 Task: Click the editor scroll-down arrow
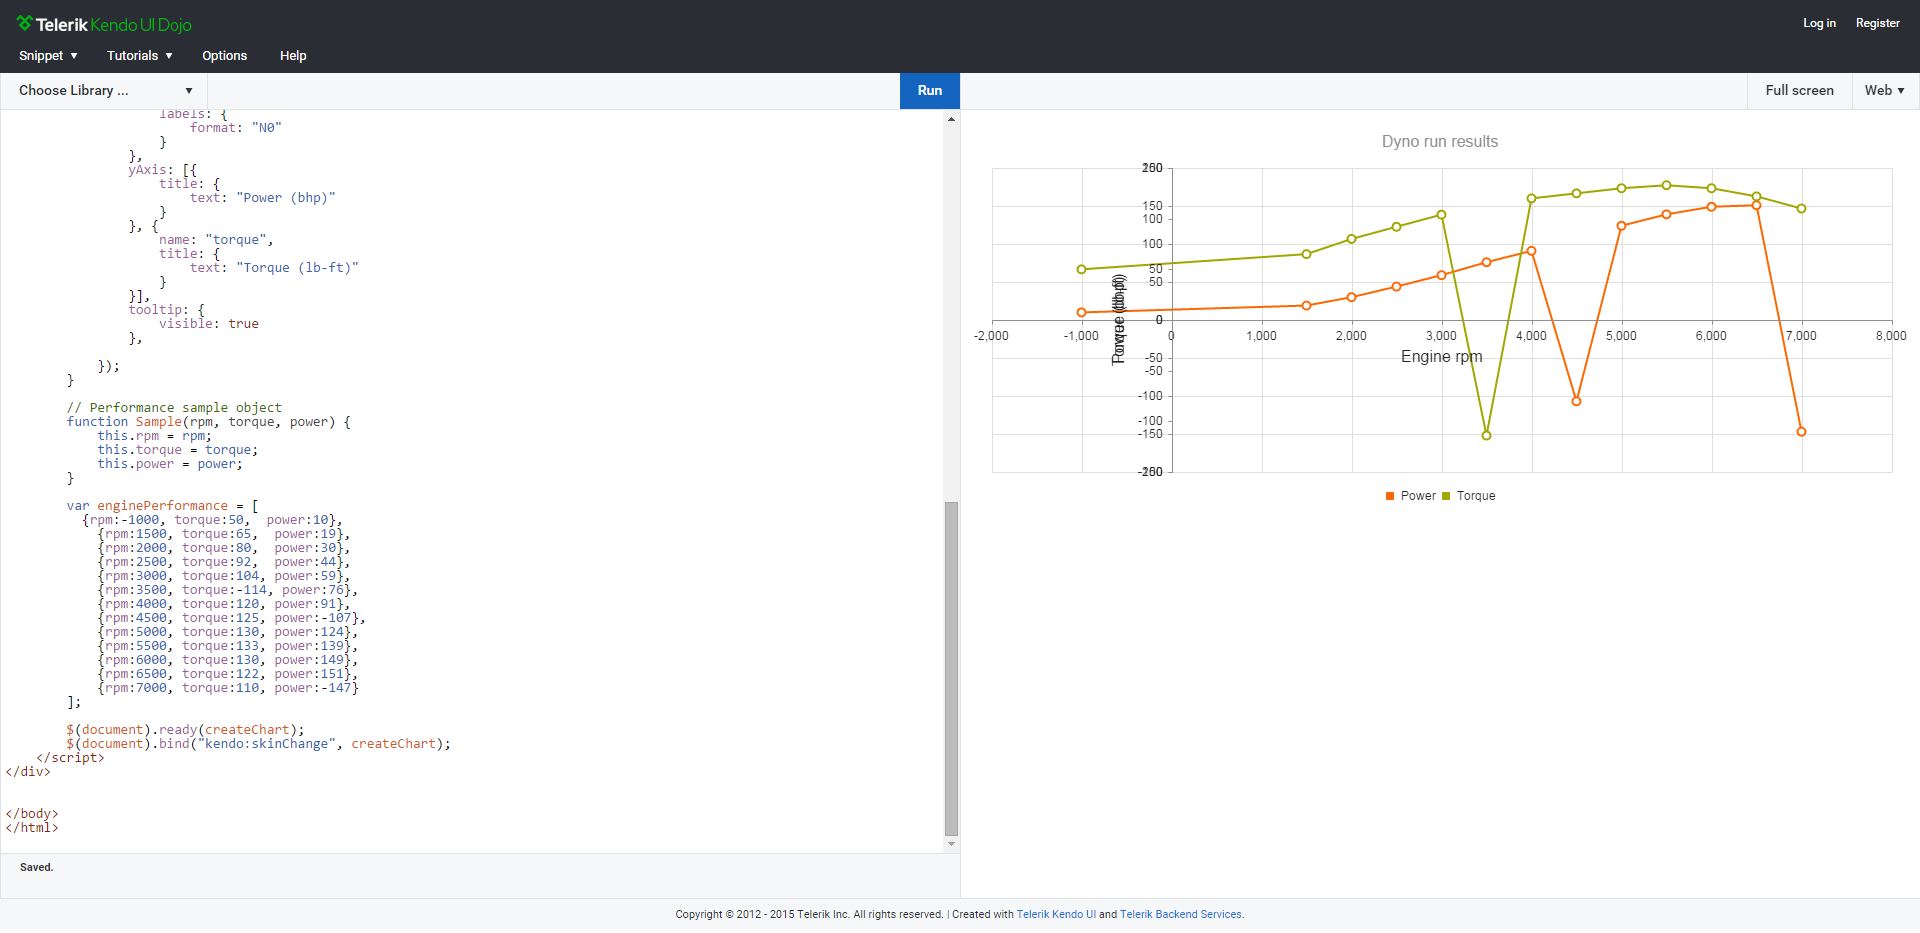(951, 844)
